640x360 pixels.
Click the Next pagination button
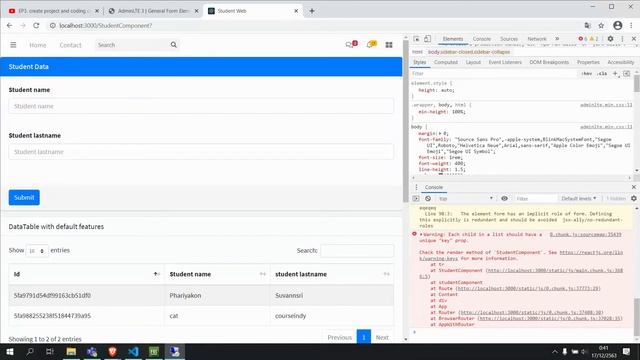click(x=382, y=338)
